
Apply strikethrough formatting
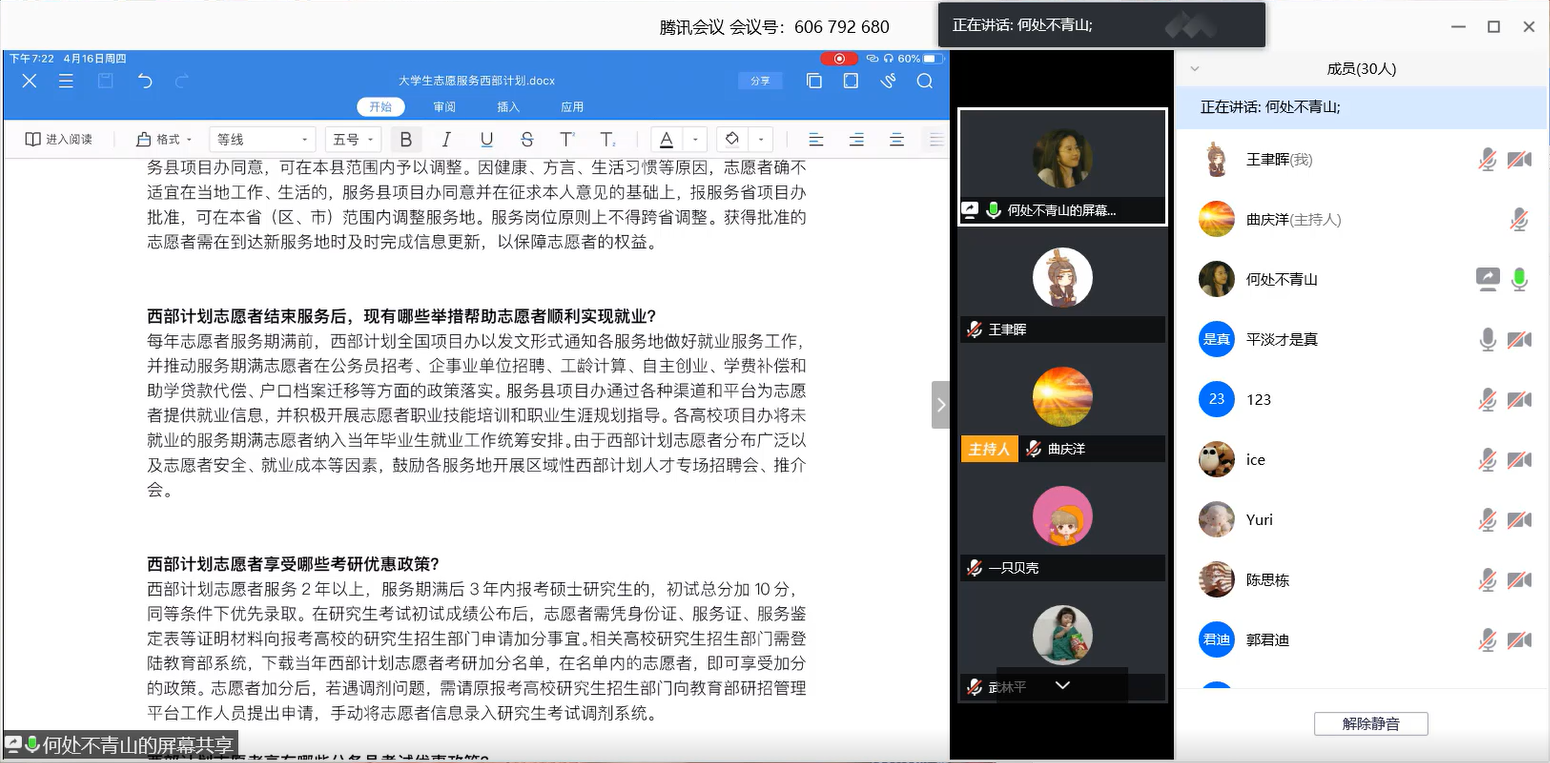pyautogui.click(x=527, y=140)
